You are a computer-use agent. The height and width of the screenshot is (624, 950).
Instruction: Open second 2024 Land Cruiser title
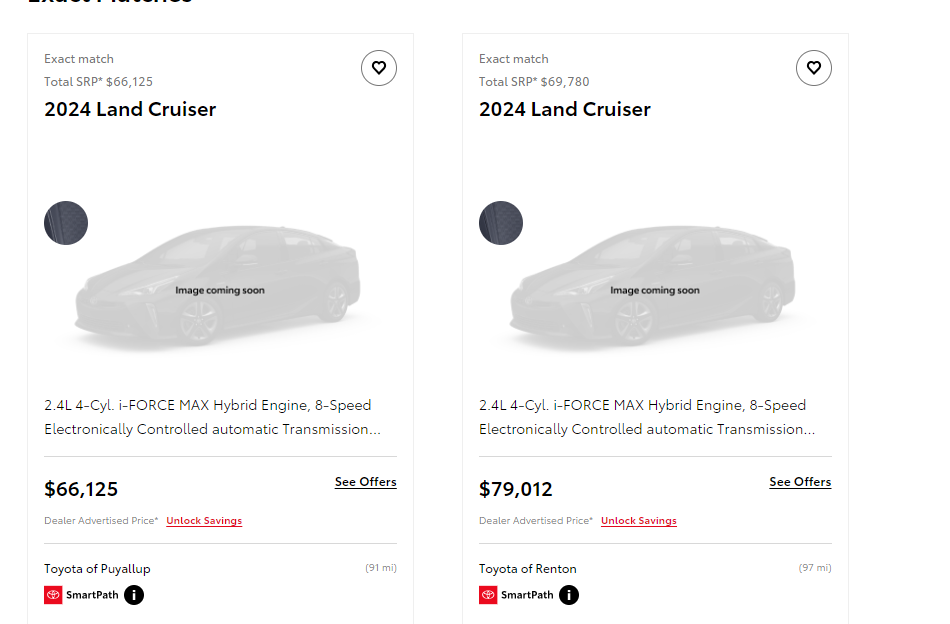pyautogui.click(x=565, y=110)
